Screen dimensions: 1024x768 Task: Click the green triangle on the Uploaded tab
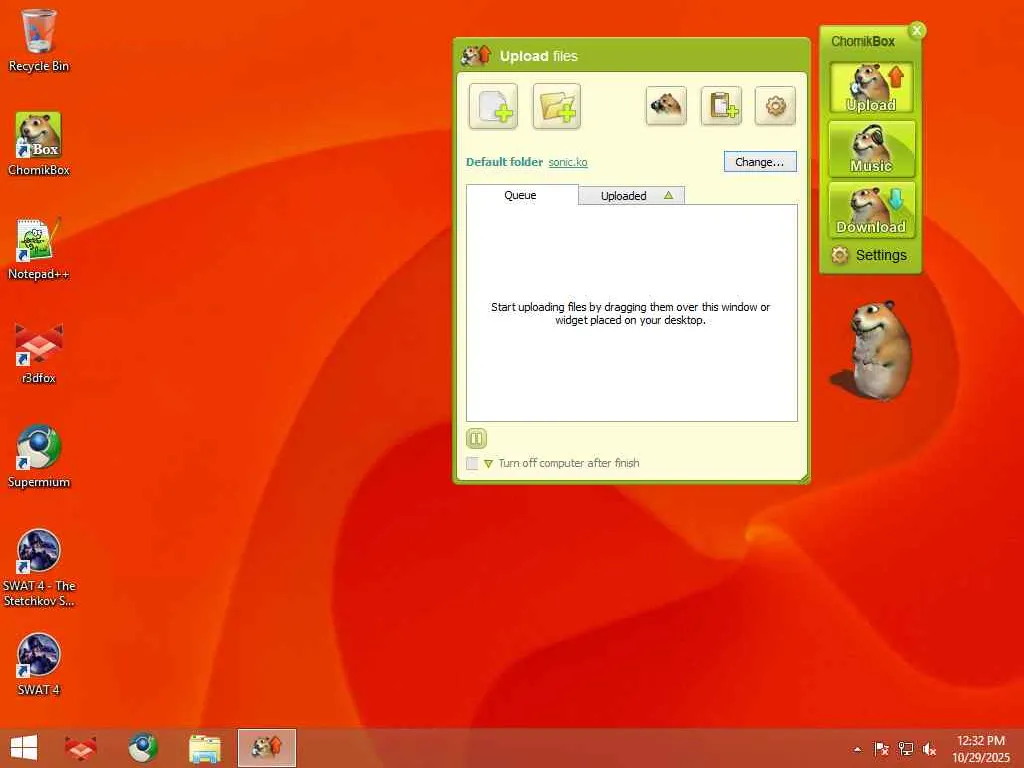668,195
